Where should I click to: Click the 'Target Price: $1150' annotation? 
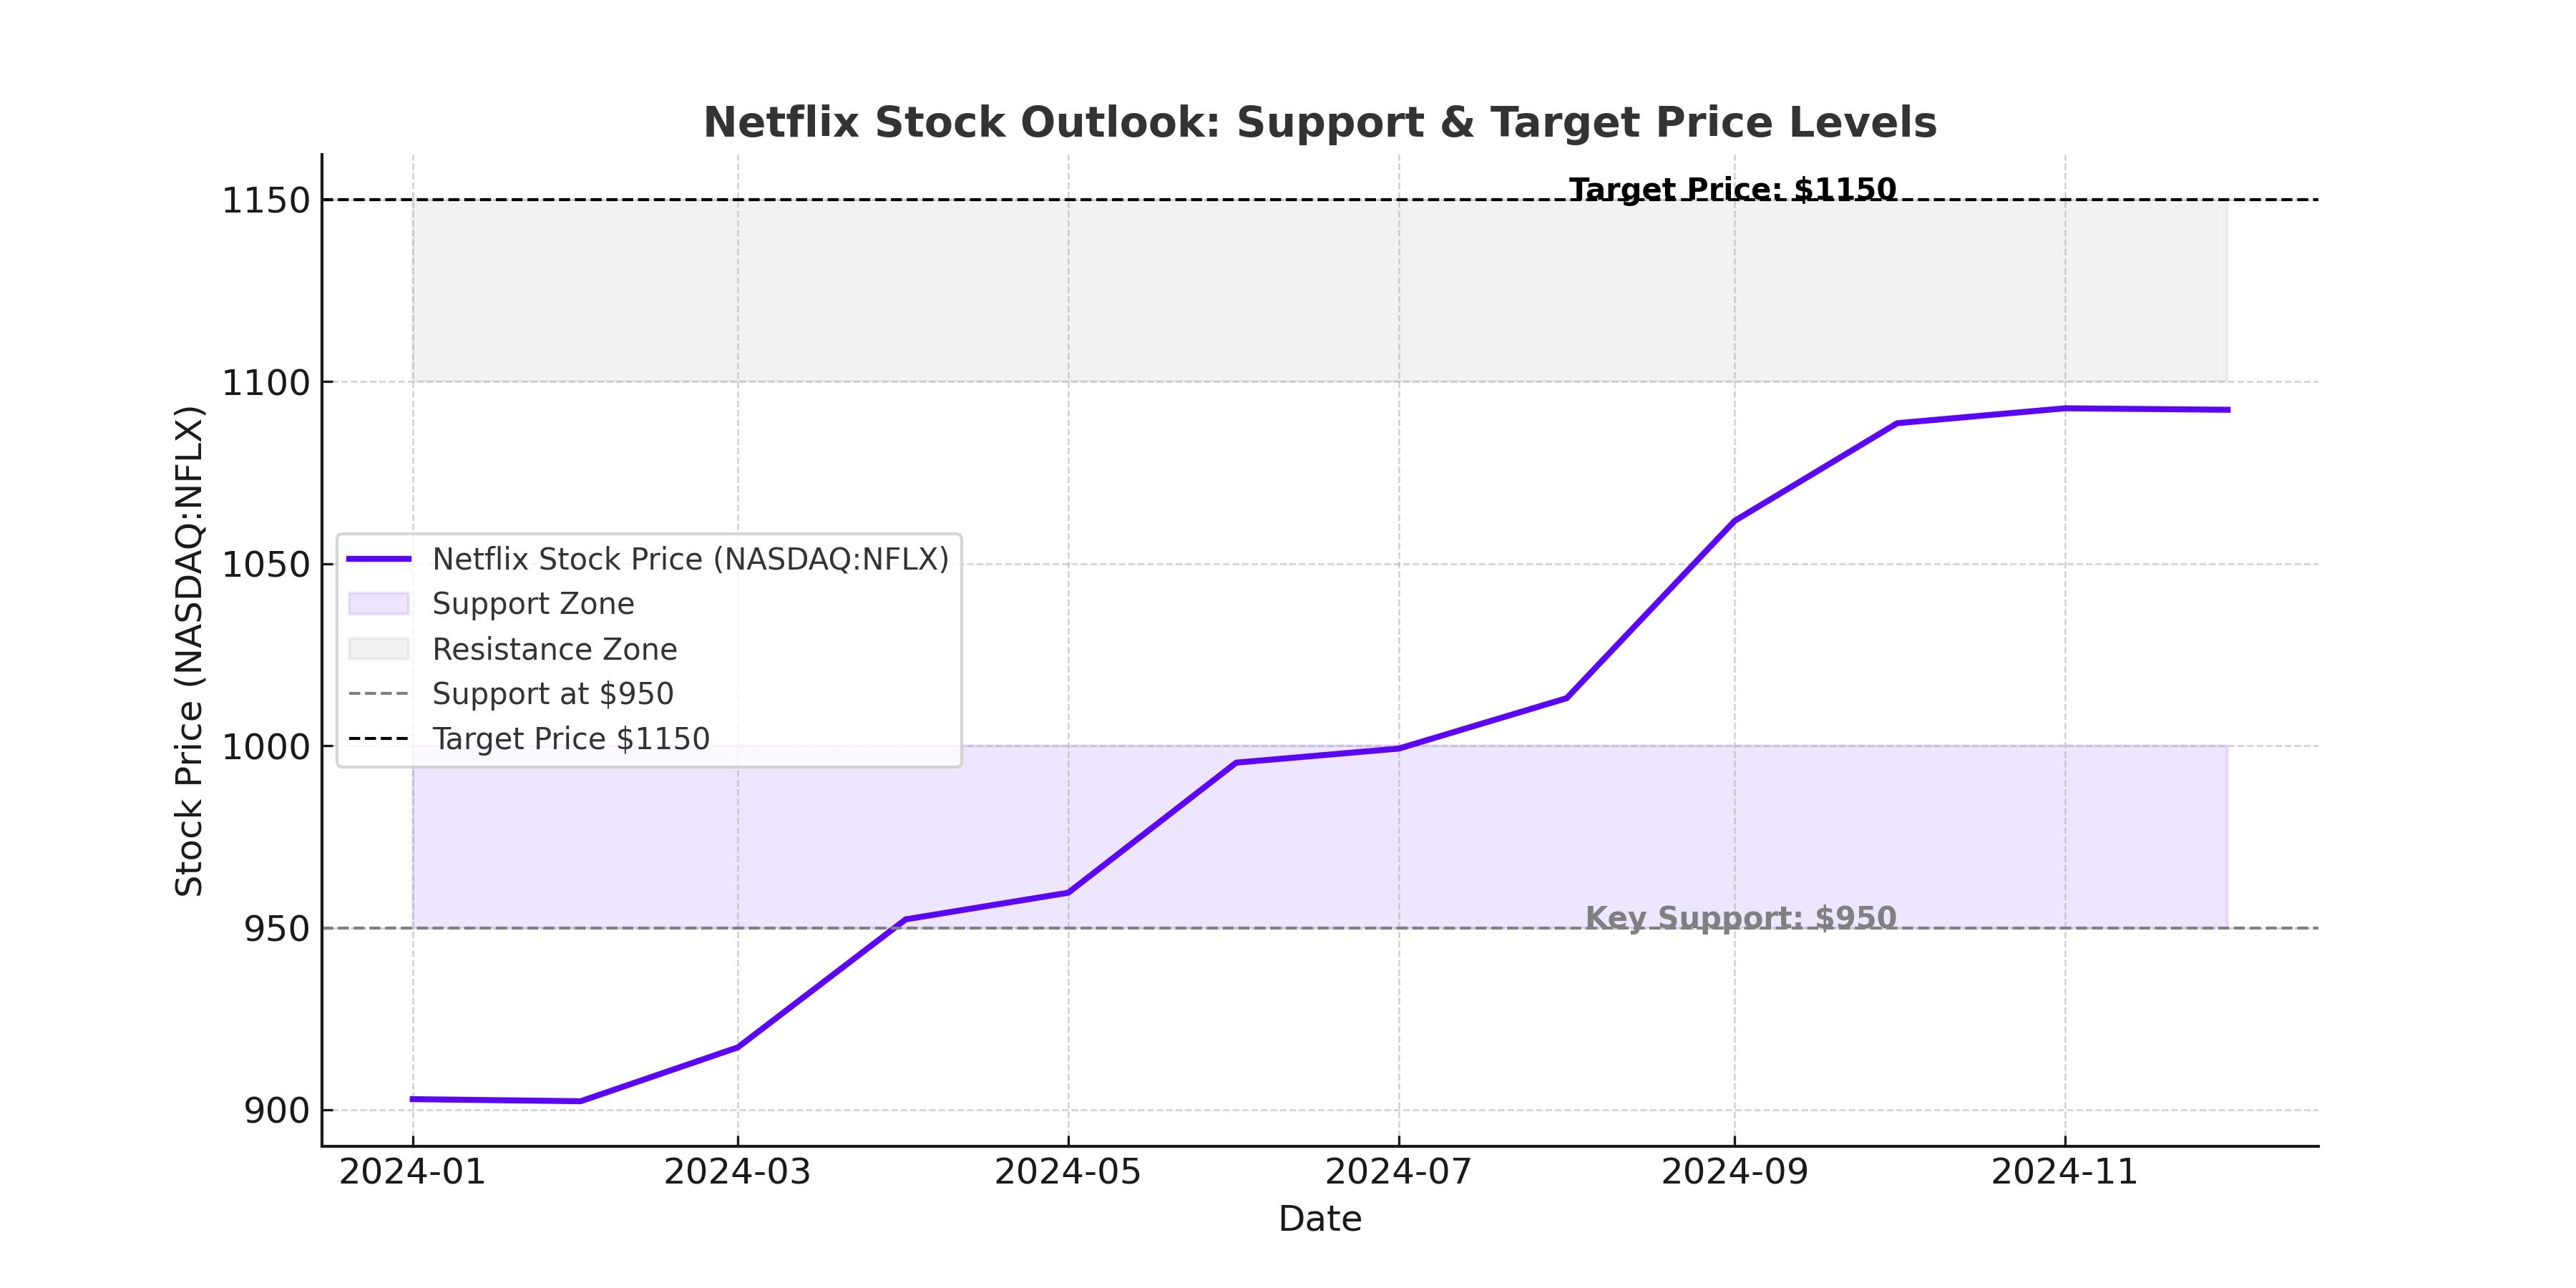[x=1732, y=189]
